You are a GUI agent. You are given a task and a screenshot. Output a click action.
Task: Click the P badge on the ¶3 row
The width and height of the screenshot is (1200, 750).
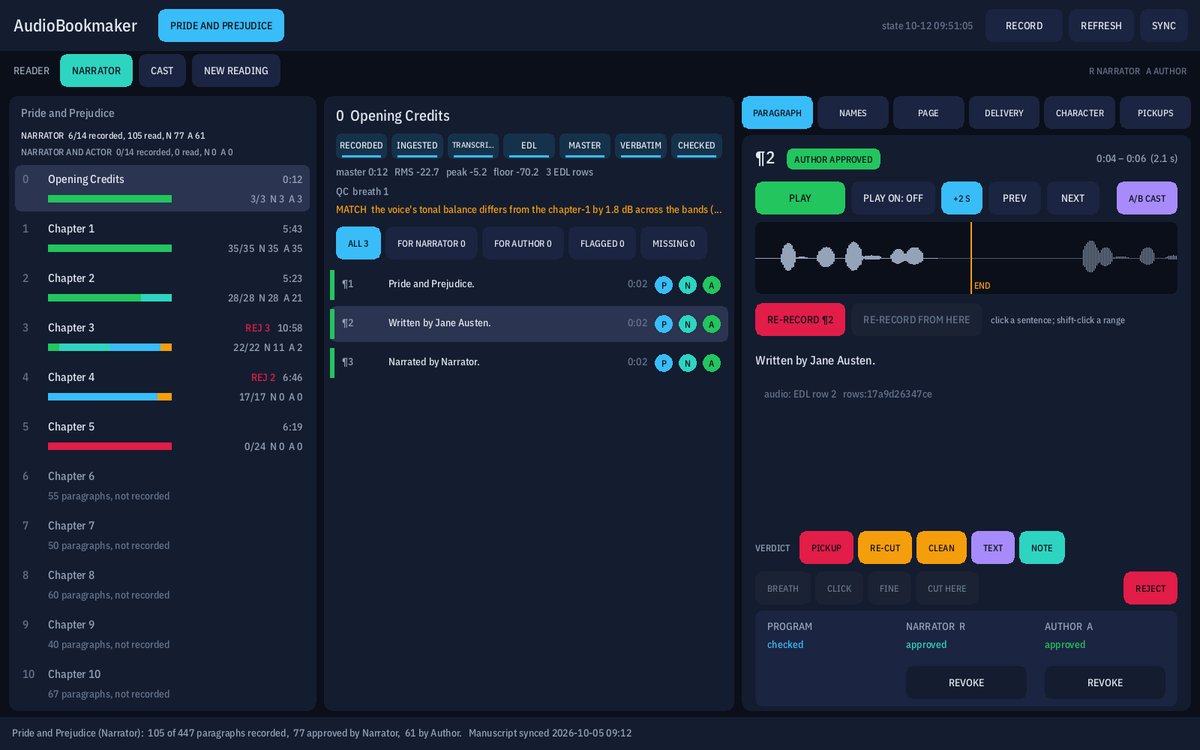pyautogui.click(x=664, y=363)
